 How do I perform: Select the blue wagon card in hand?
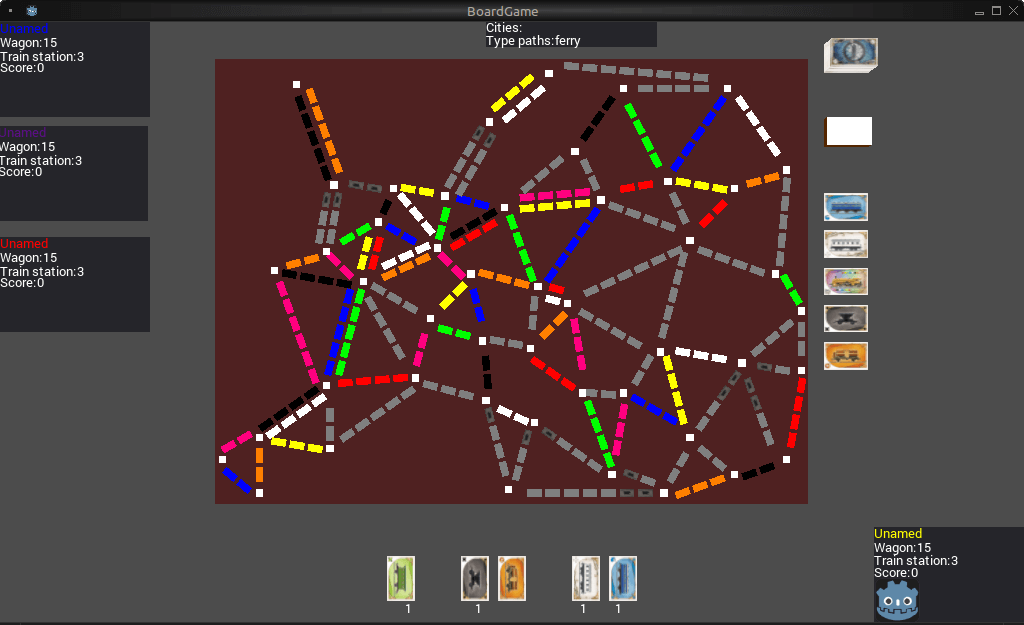[x=622, y=578]
